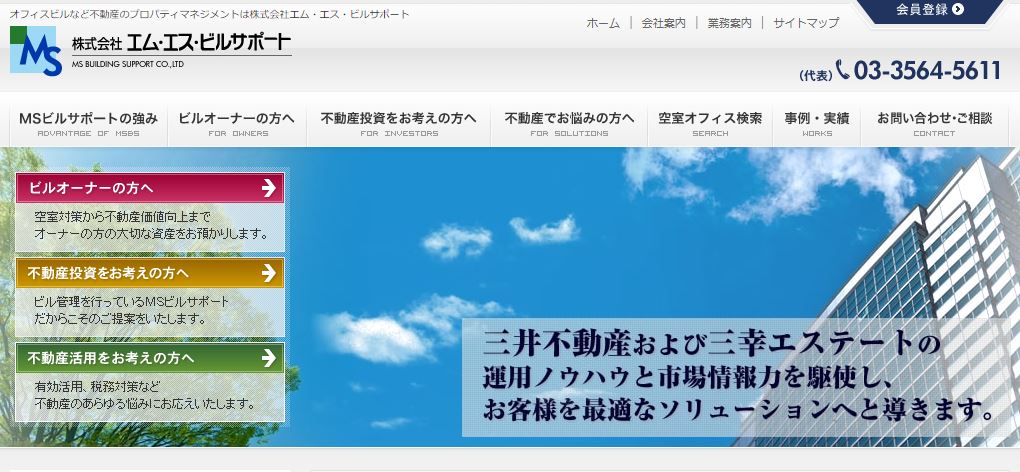
Task: Open the 業務案内 top link
Action: (x=729, y=23)
